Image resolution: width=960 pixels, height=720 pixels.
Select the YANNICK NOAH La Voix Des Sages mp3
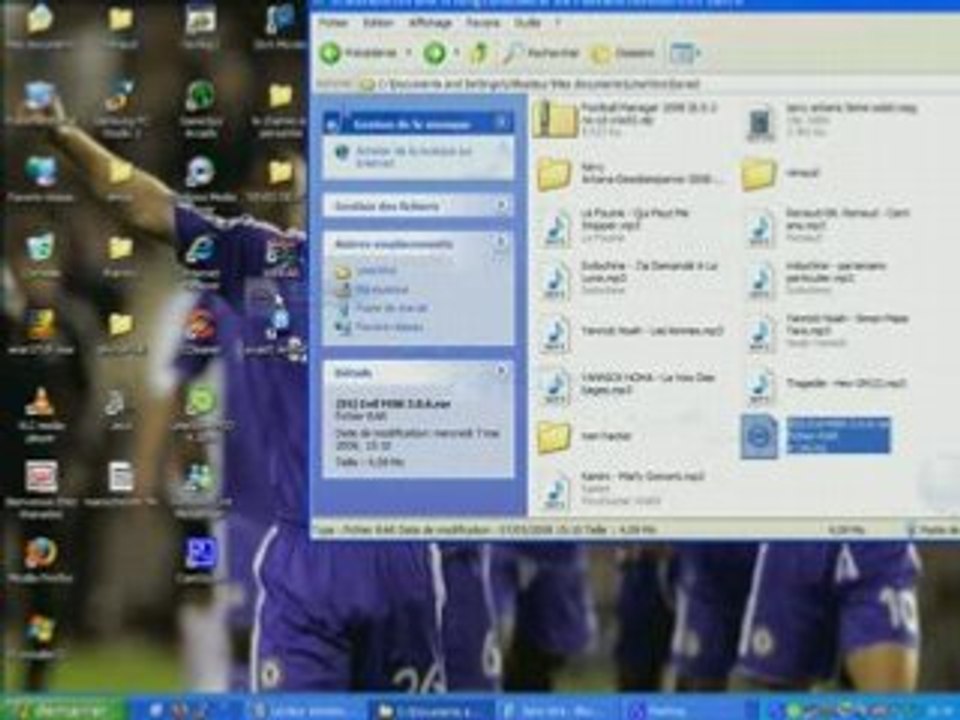(x=628, y=384)
